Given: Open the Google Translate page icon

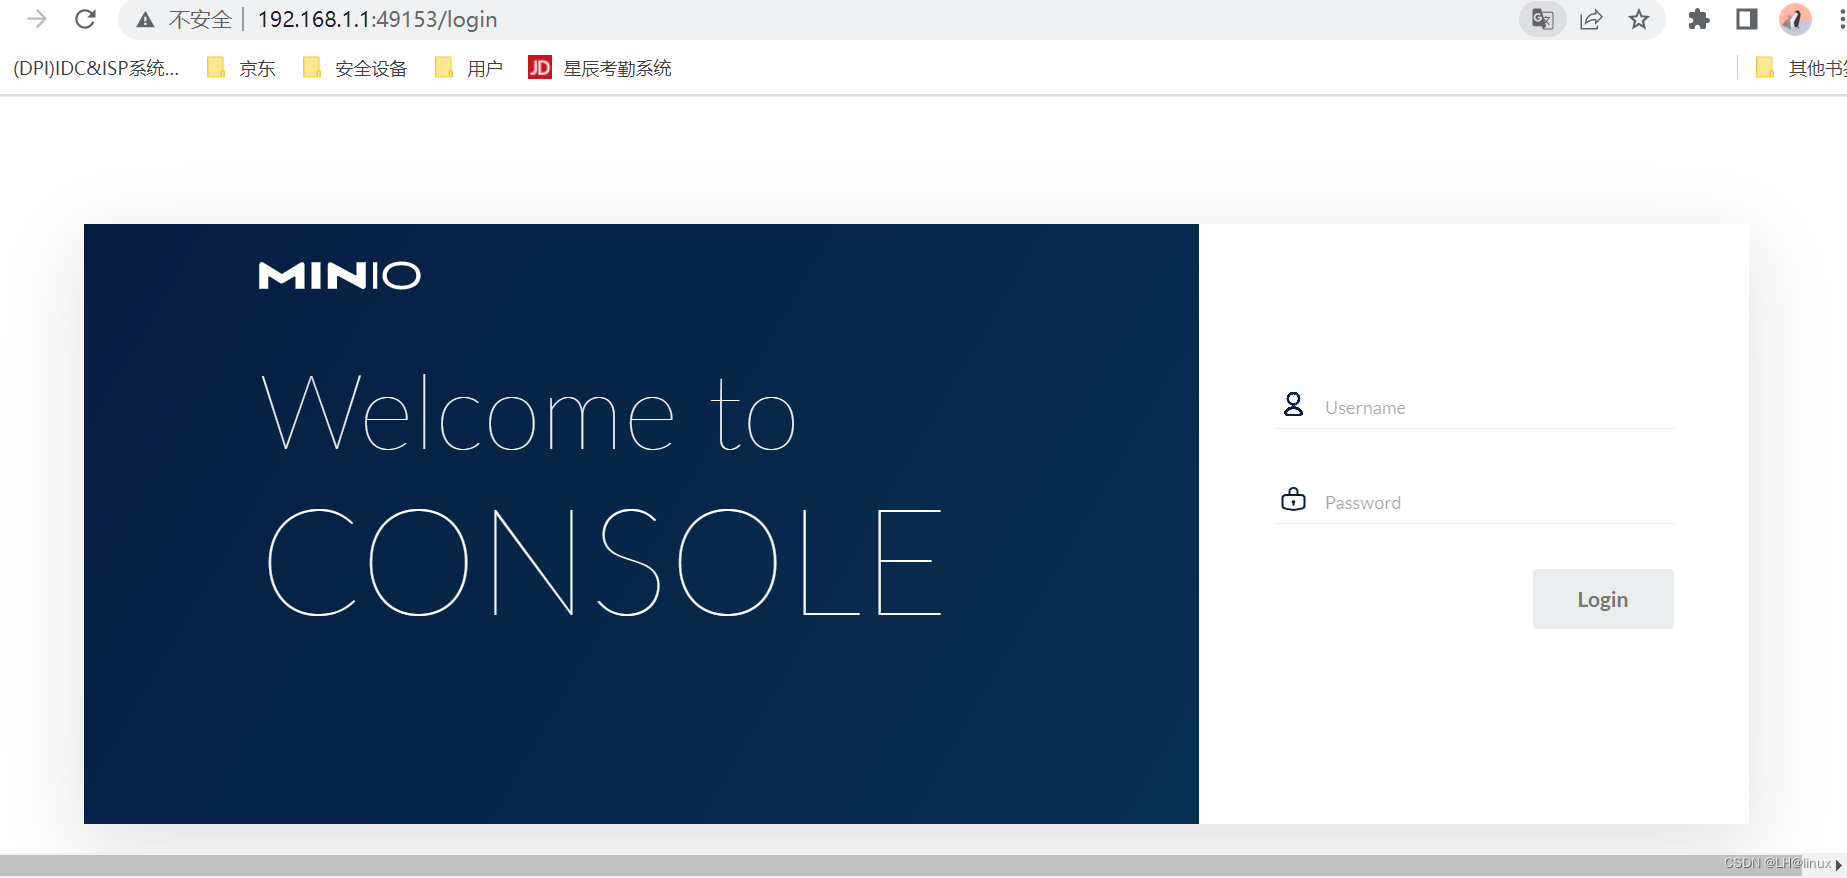Looking at the screenshot, I should coord(1543,19).
